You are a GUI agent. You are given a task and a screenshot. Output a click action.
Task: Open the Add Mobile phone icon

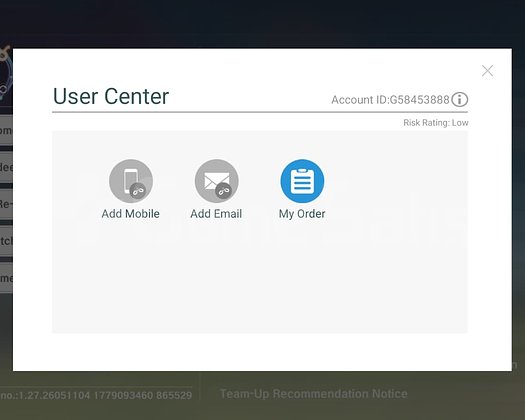point(131,181)
